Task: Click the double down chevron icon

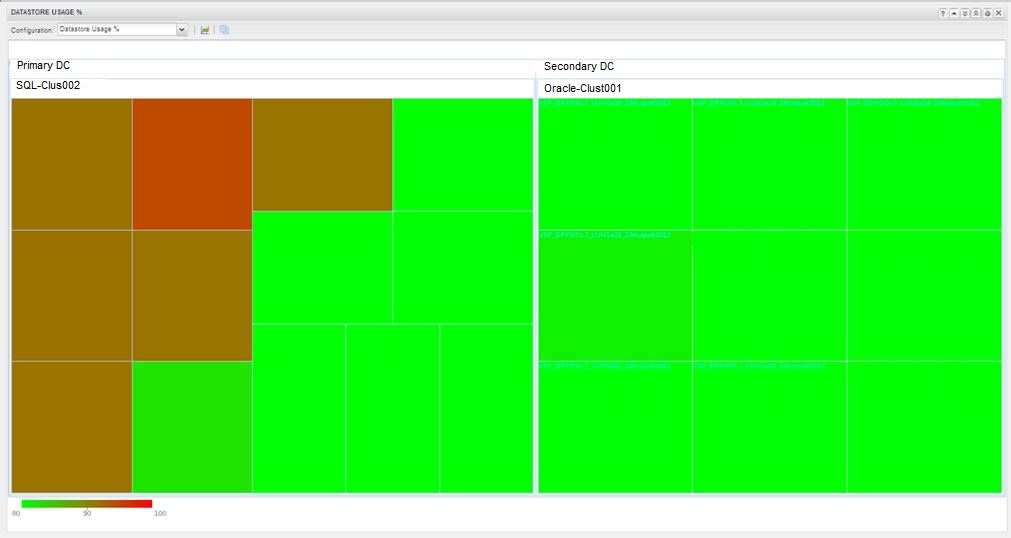Action: (965, 13)
